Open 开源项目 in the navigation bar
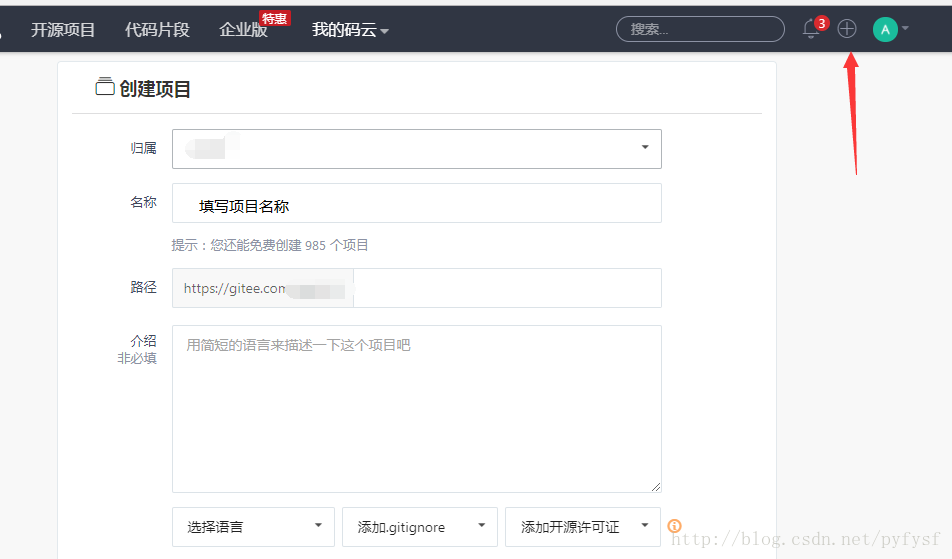The width and height of the screenshot is (952, 559). 63,30
